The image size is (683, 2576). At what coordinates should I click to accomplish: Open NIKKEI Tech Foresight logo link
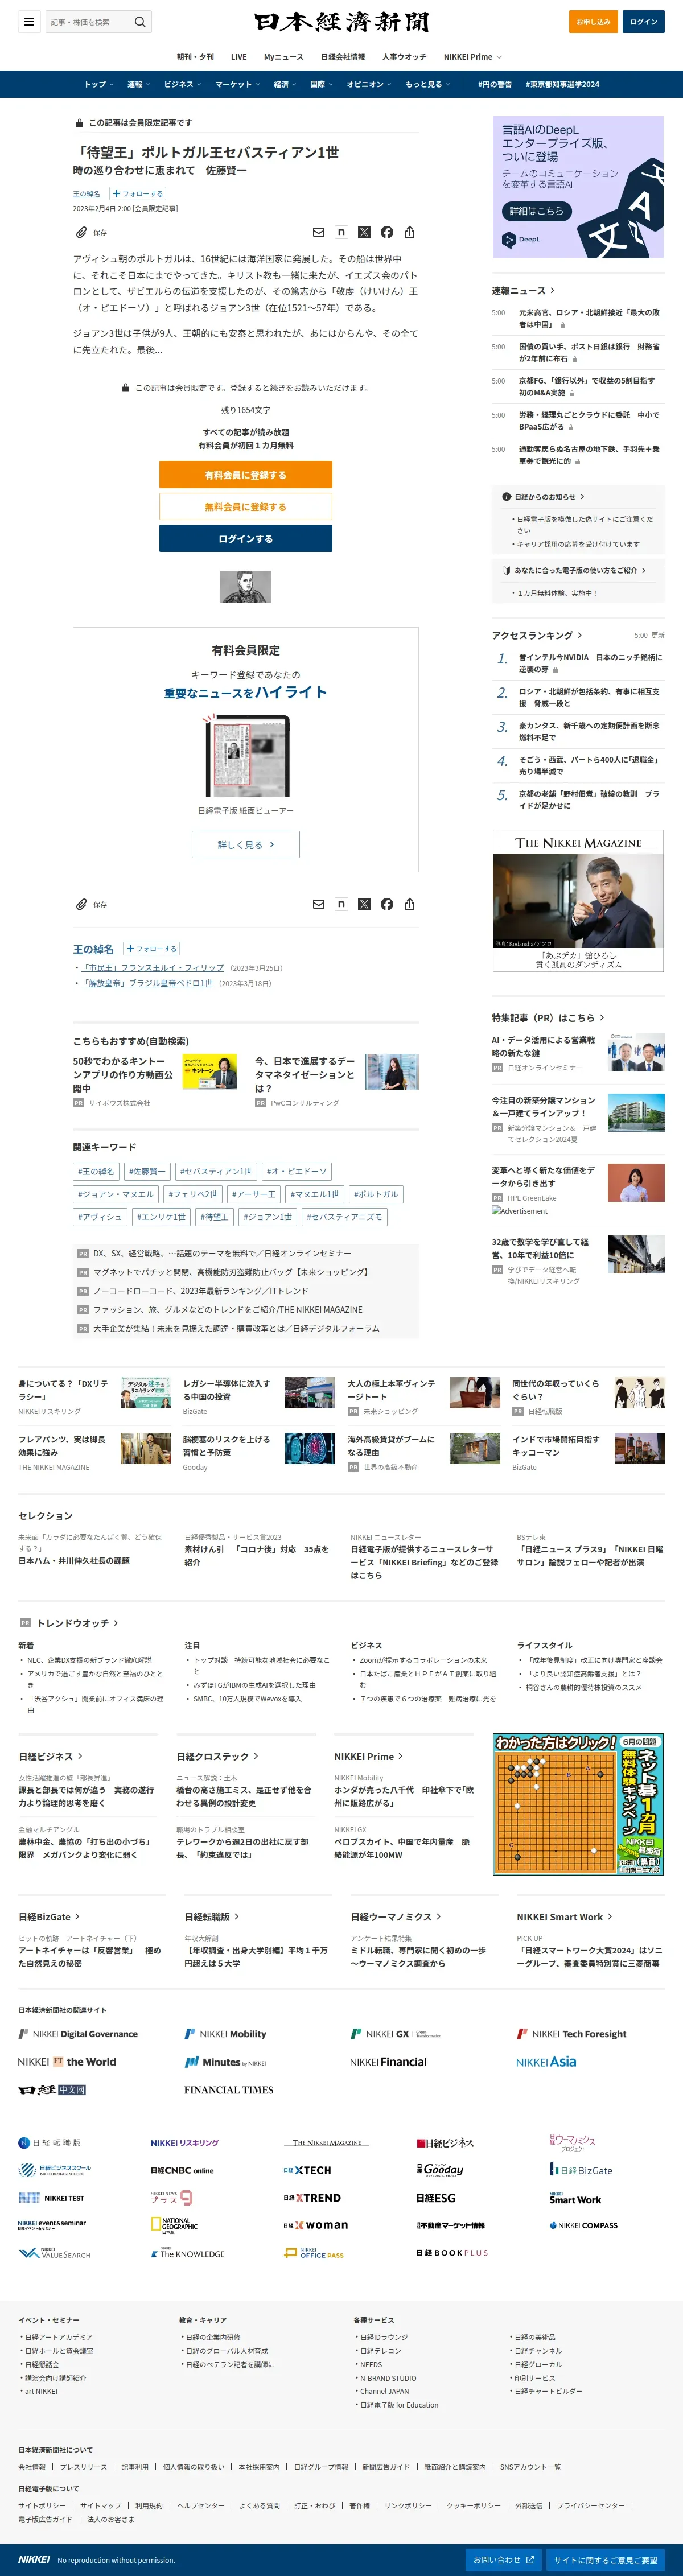click(571, 2034)
